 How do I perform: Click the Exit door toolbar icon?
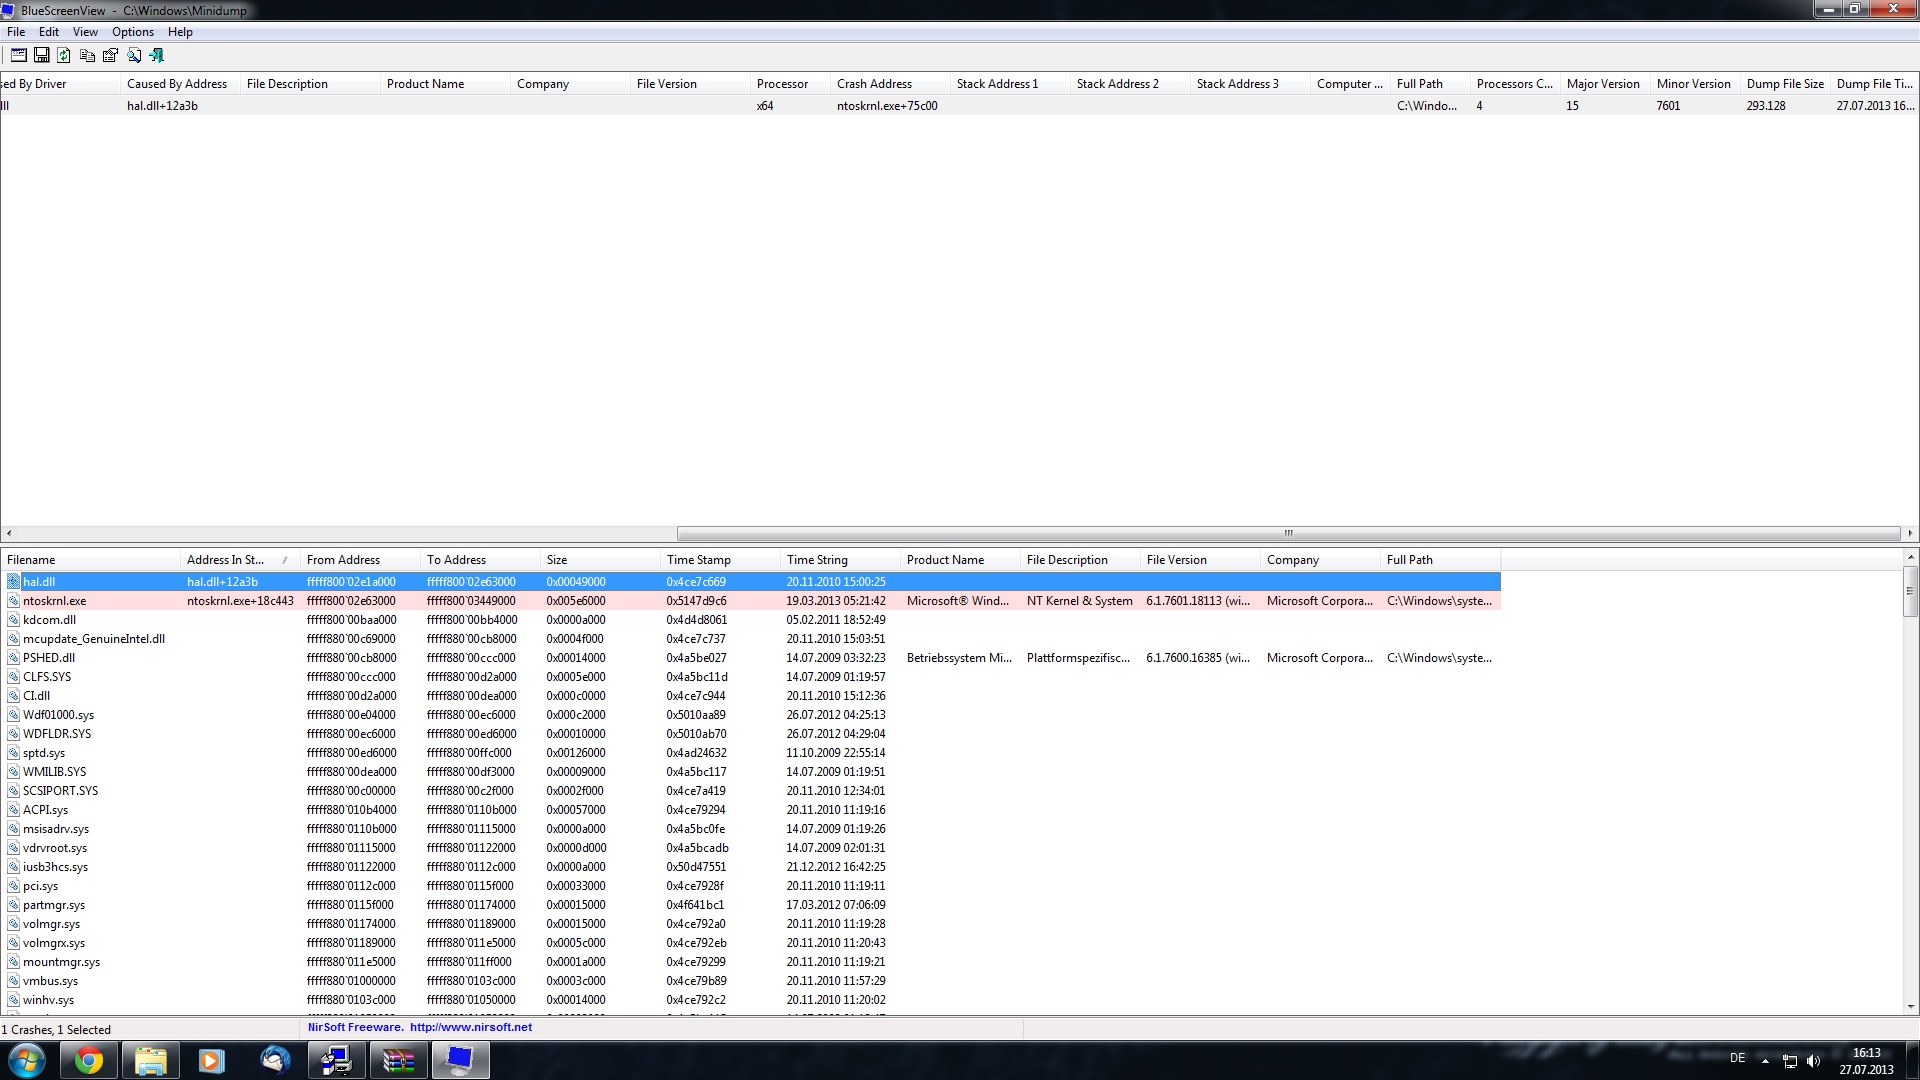[157, 56]
